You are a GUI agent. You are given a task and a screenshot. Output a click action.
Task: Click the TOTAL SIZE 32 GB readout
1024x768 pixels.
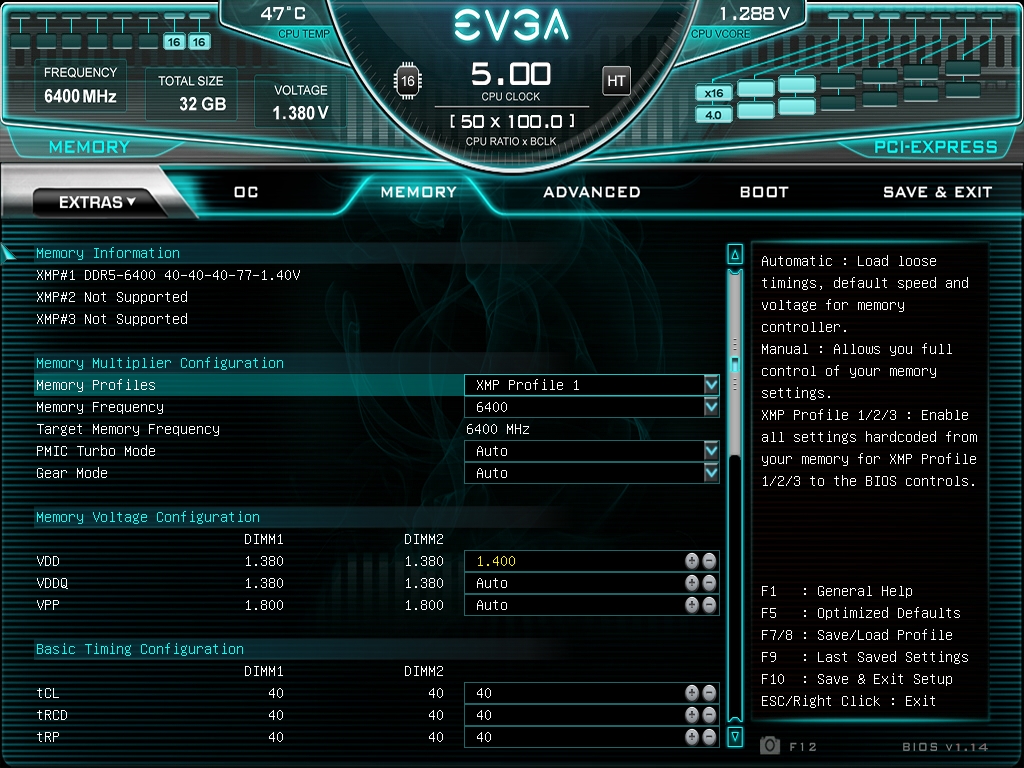point(191,93)
